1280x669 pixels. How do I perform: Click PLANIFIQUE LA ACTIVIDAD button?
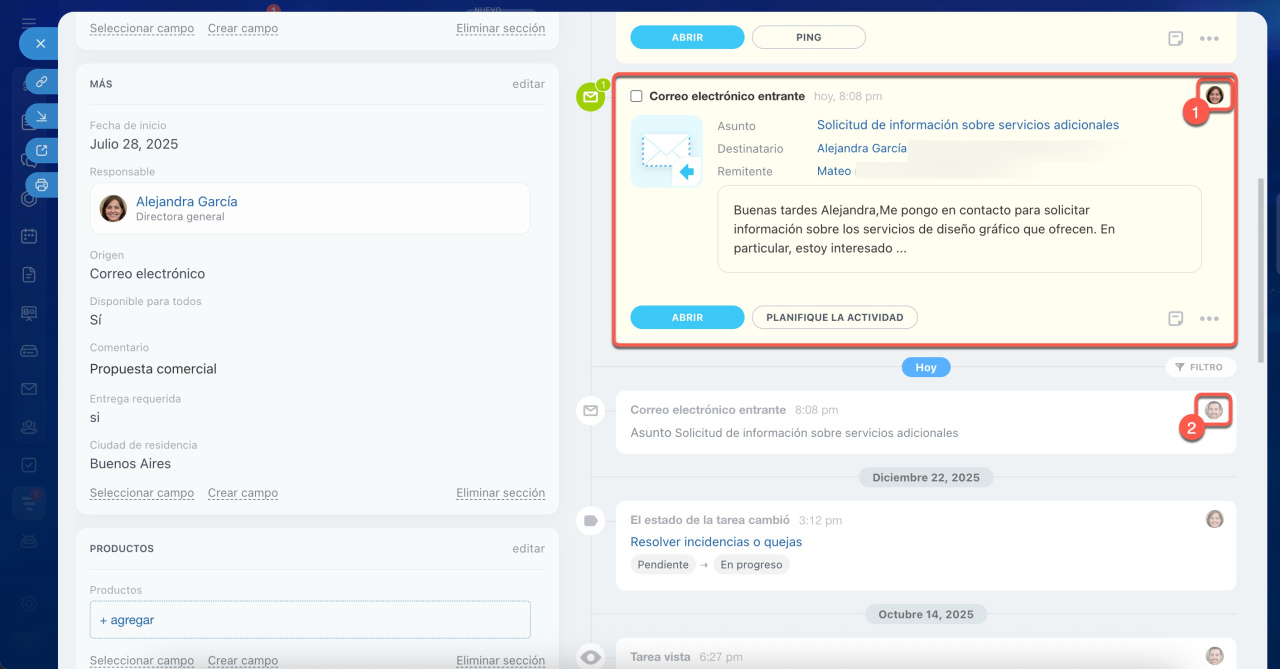tap(834, 317)
